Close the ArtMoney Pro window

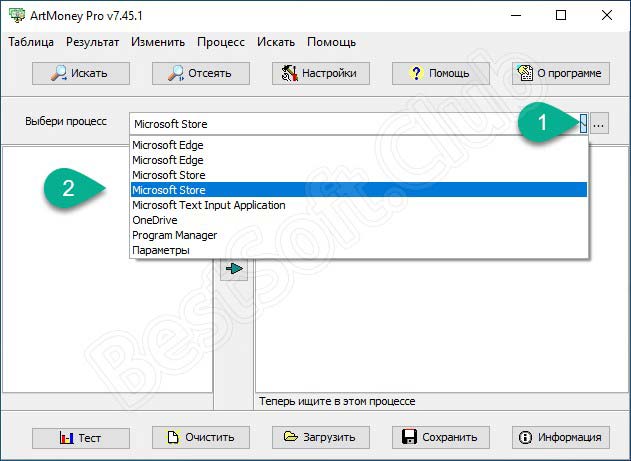(x=606, y=16)
